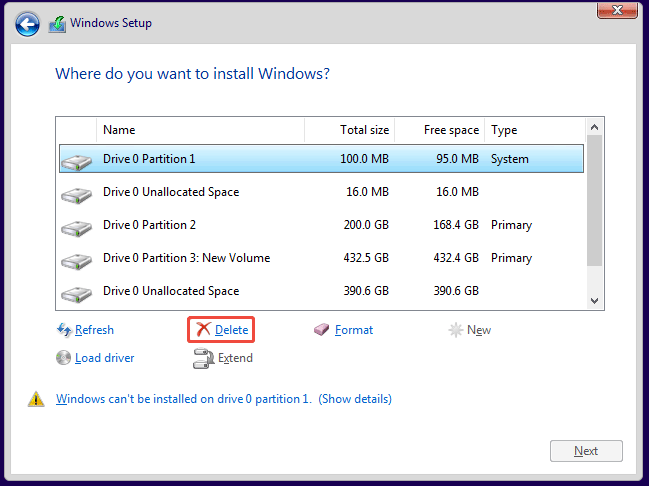The image size is (649, 486).
Task: Click the 432.4 GB free space cell
Action: tap(456, 258)
